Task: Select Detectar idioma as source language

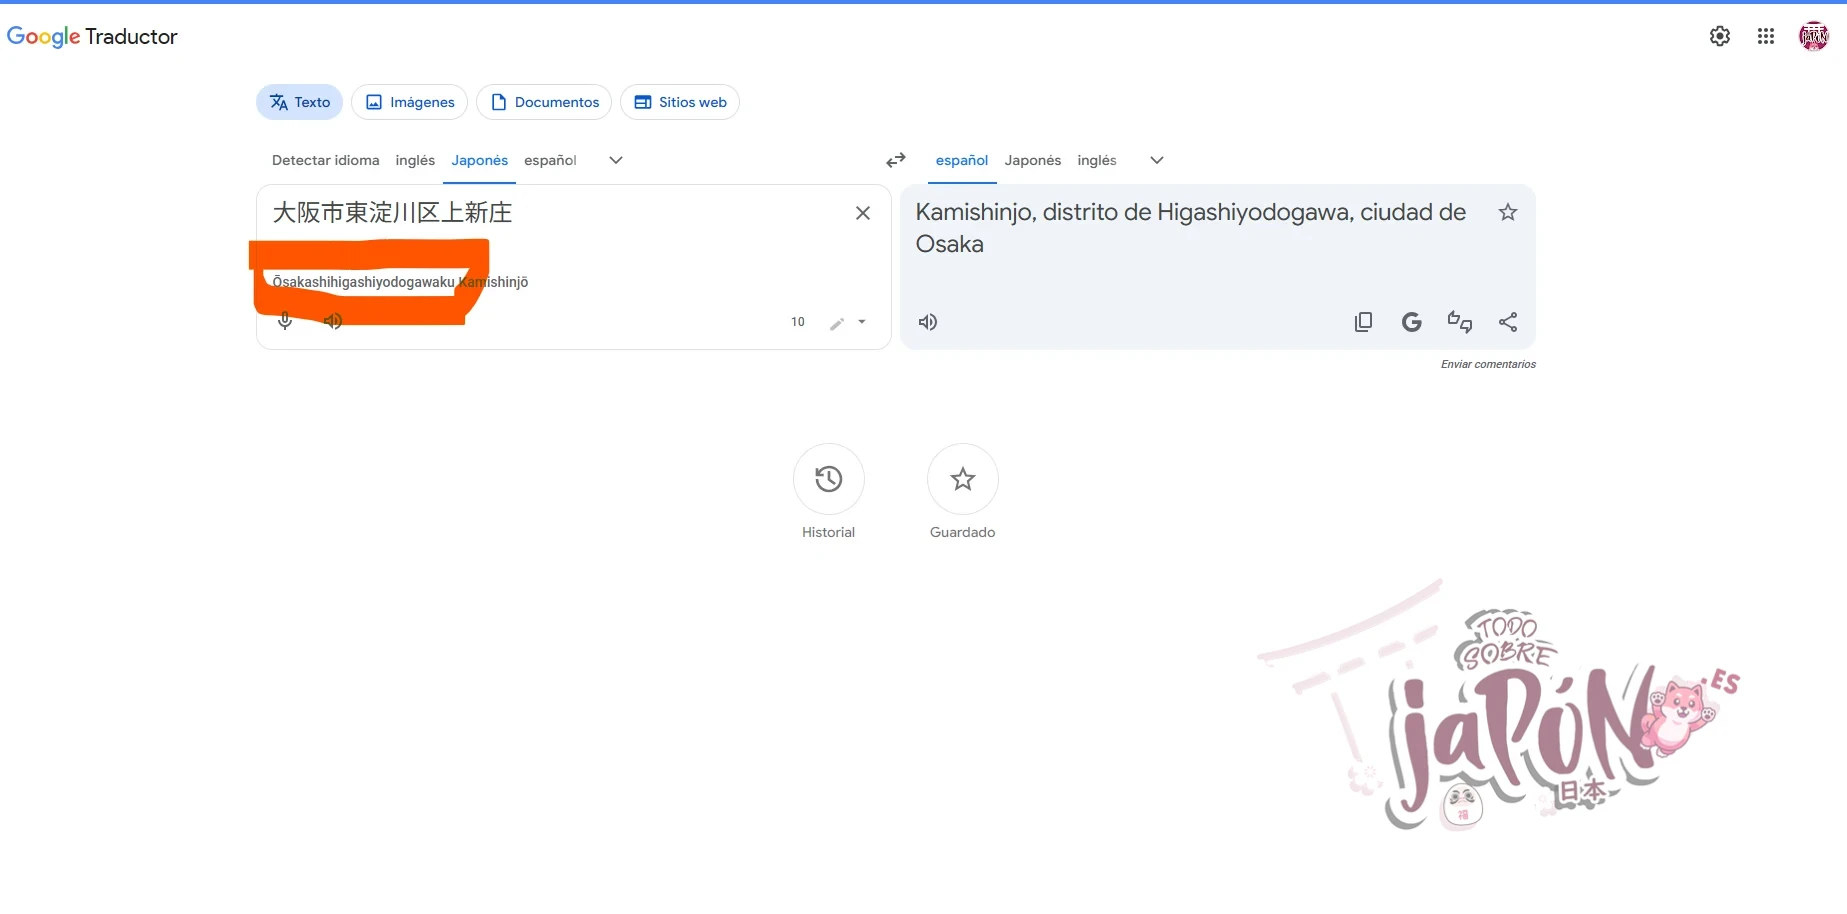Action: tap(326, 160)
